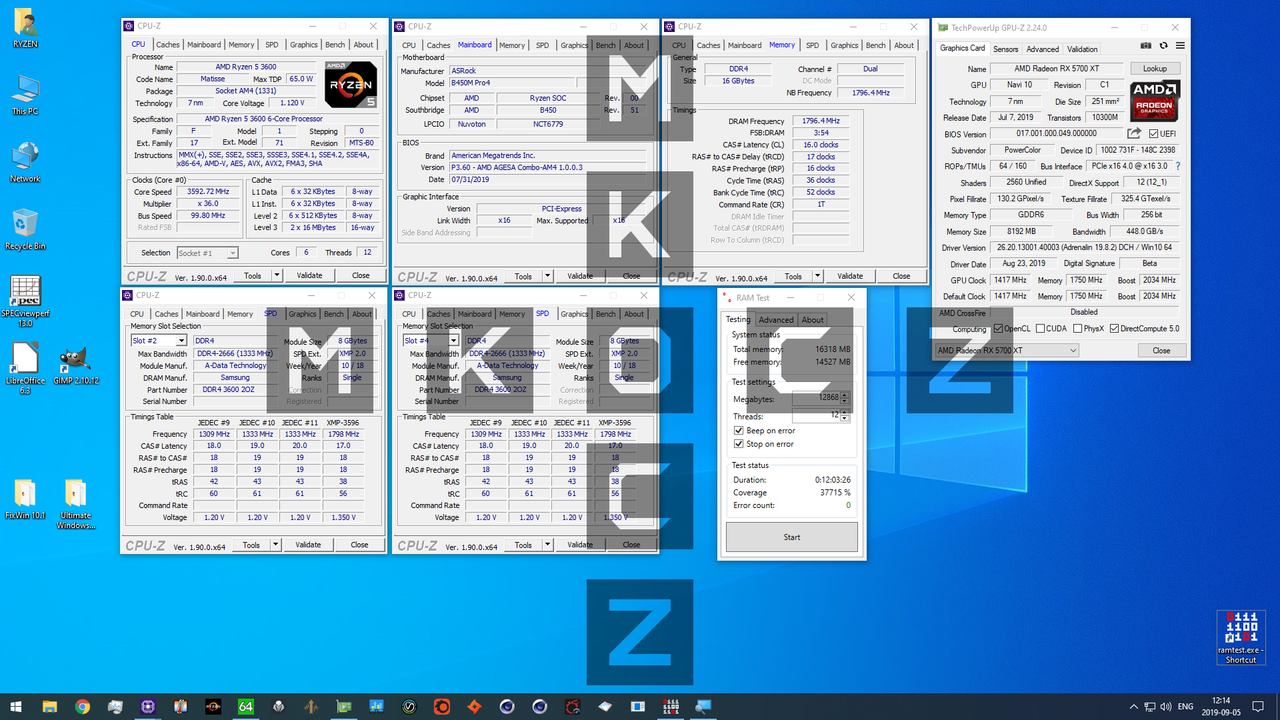Click the Lookup button in GPU-Z
This screenshot has height=720, width=1280.
coord(1155,69)
